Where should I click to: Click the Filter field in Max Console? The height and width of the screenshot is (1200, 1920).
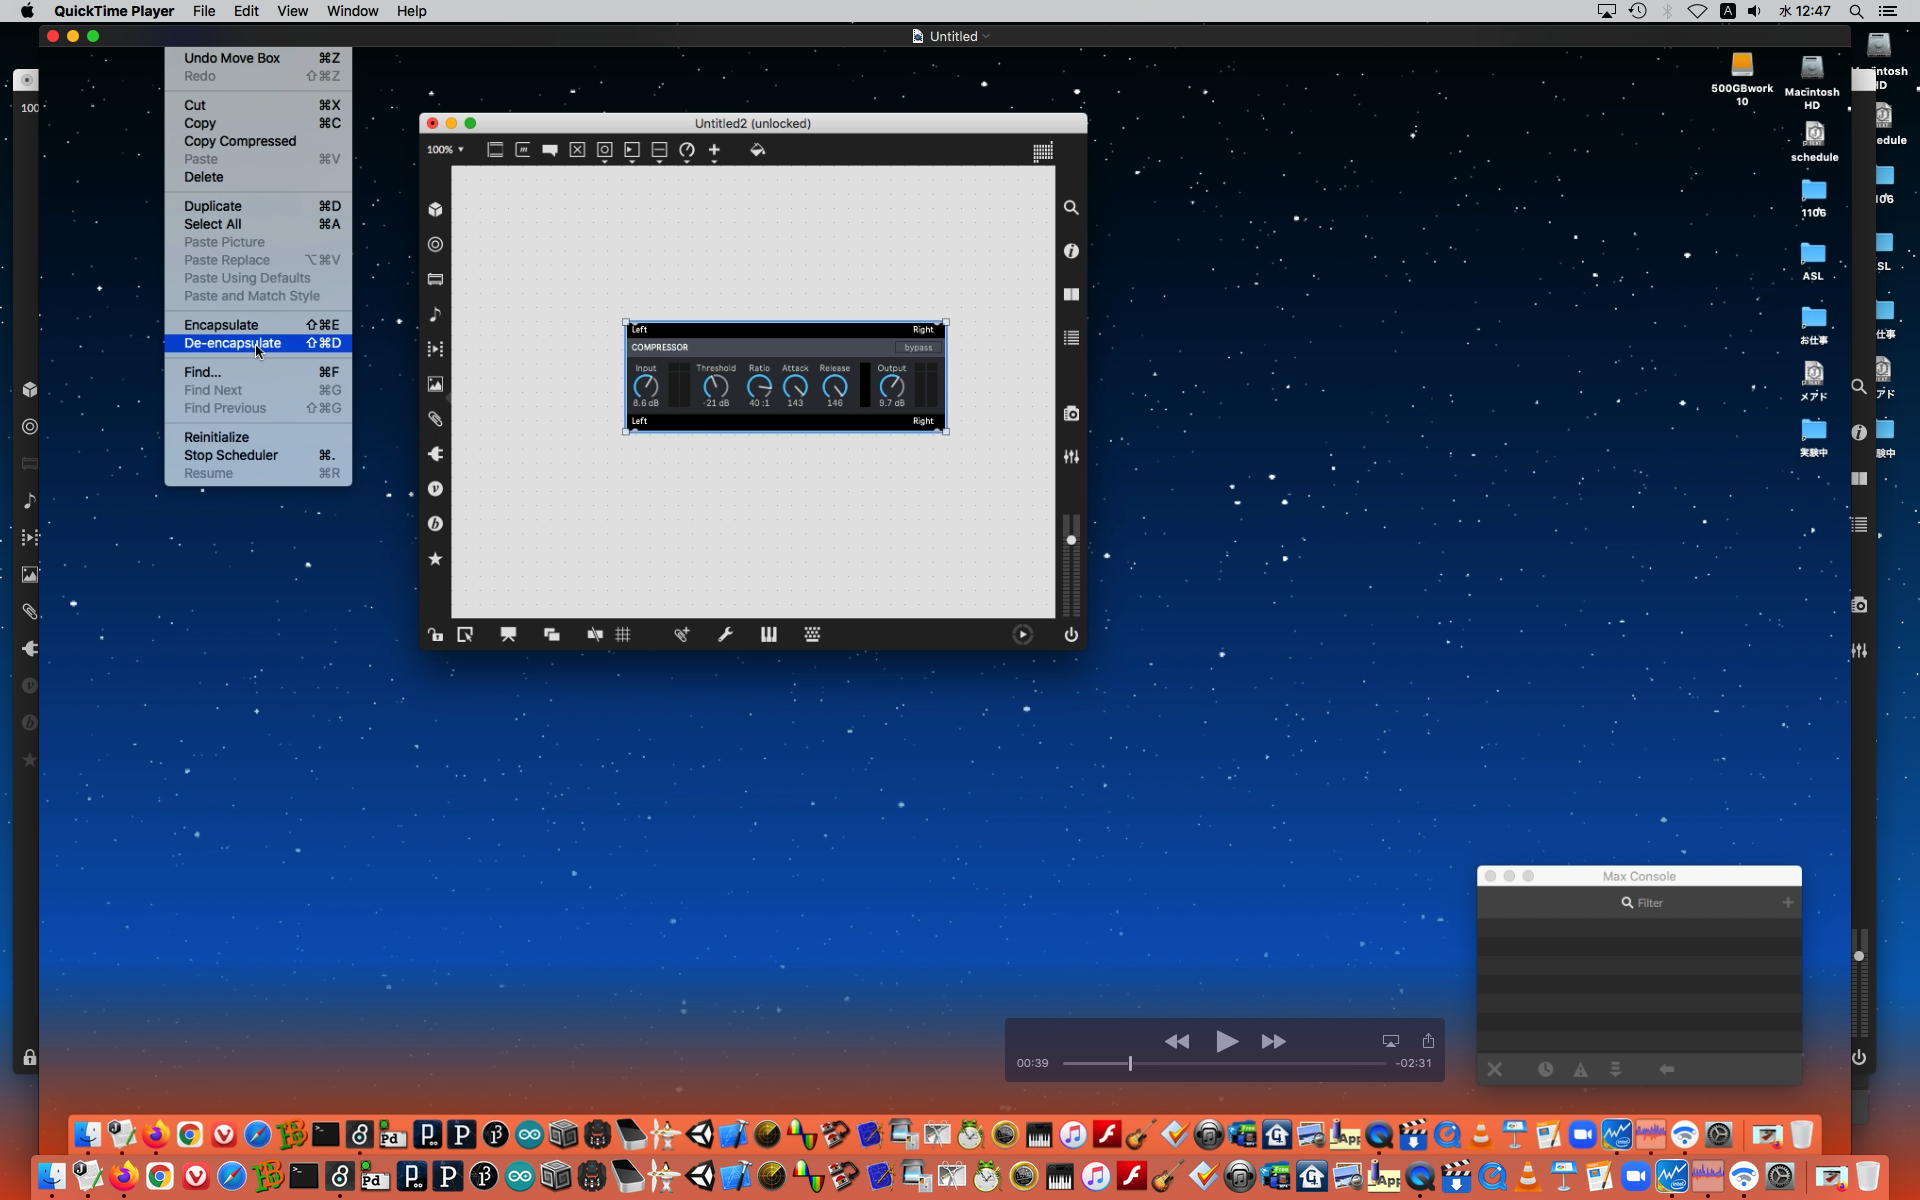pos(1650,903)
